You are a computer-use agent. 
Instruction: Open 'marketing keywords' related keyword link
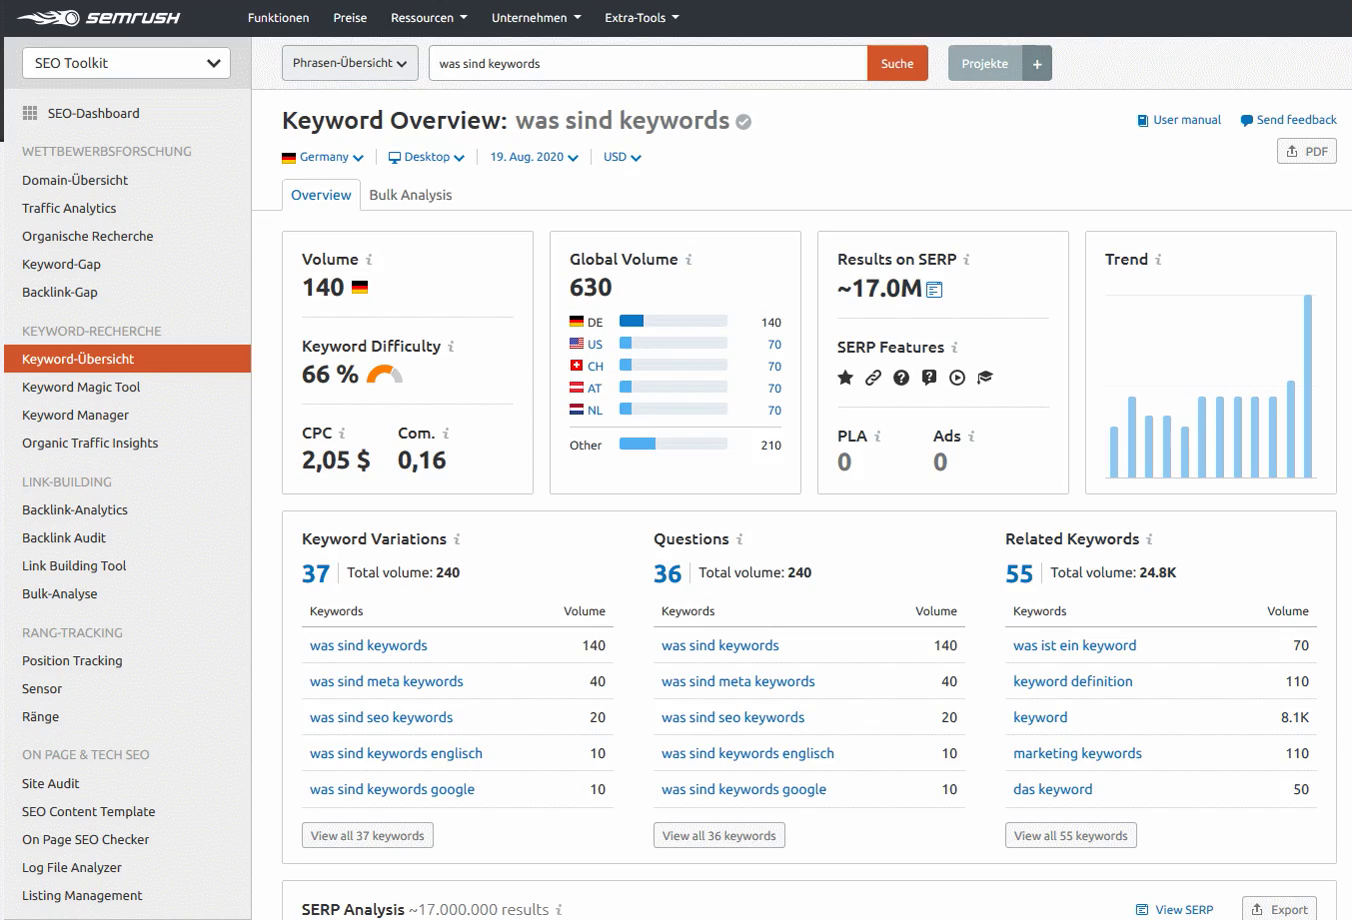click(x=1077, y=753)
